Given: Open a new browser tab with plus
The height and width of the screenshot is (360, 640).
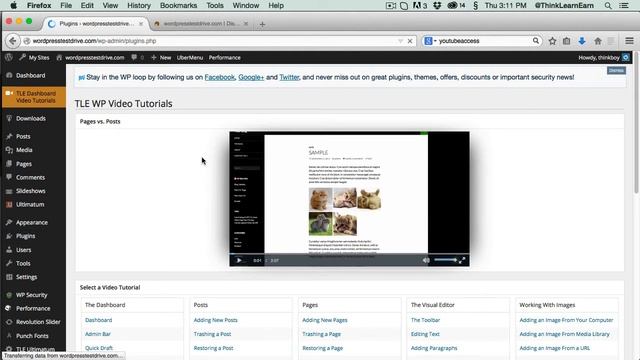Looking at the screenshot, I should point(262,24).
